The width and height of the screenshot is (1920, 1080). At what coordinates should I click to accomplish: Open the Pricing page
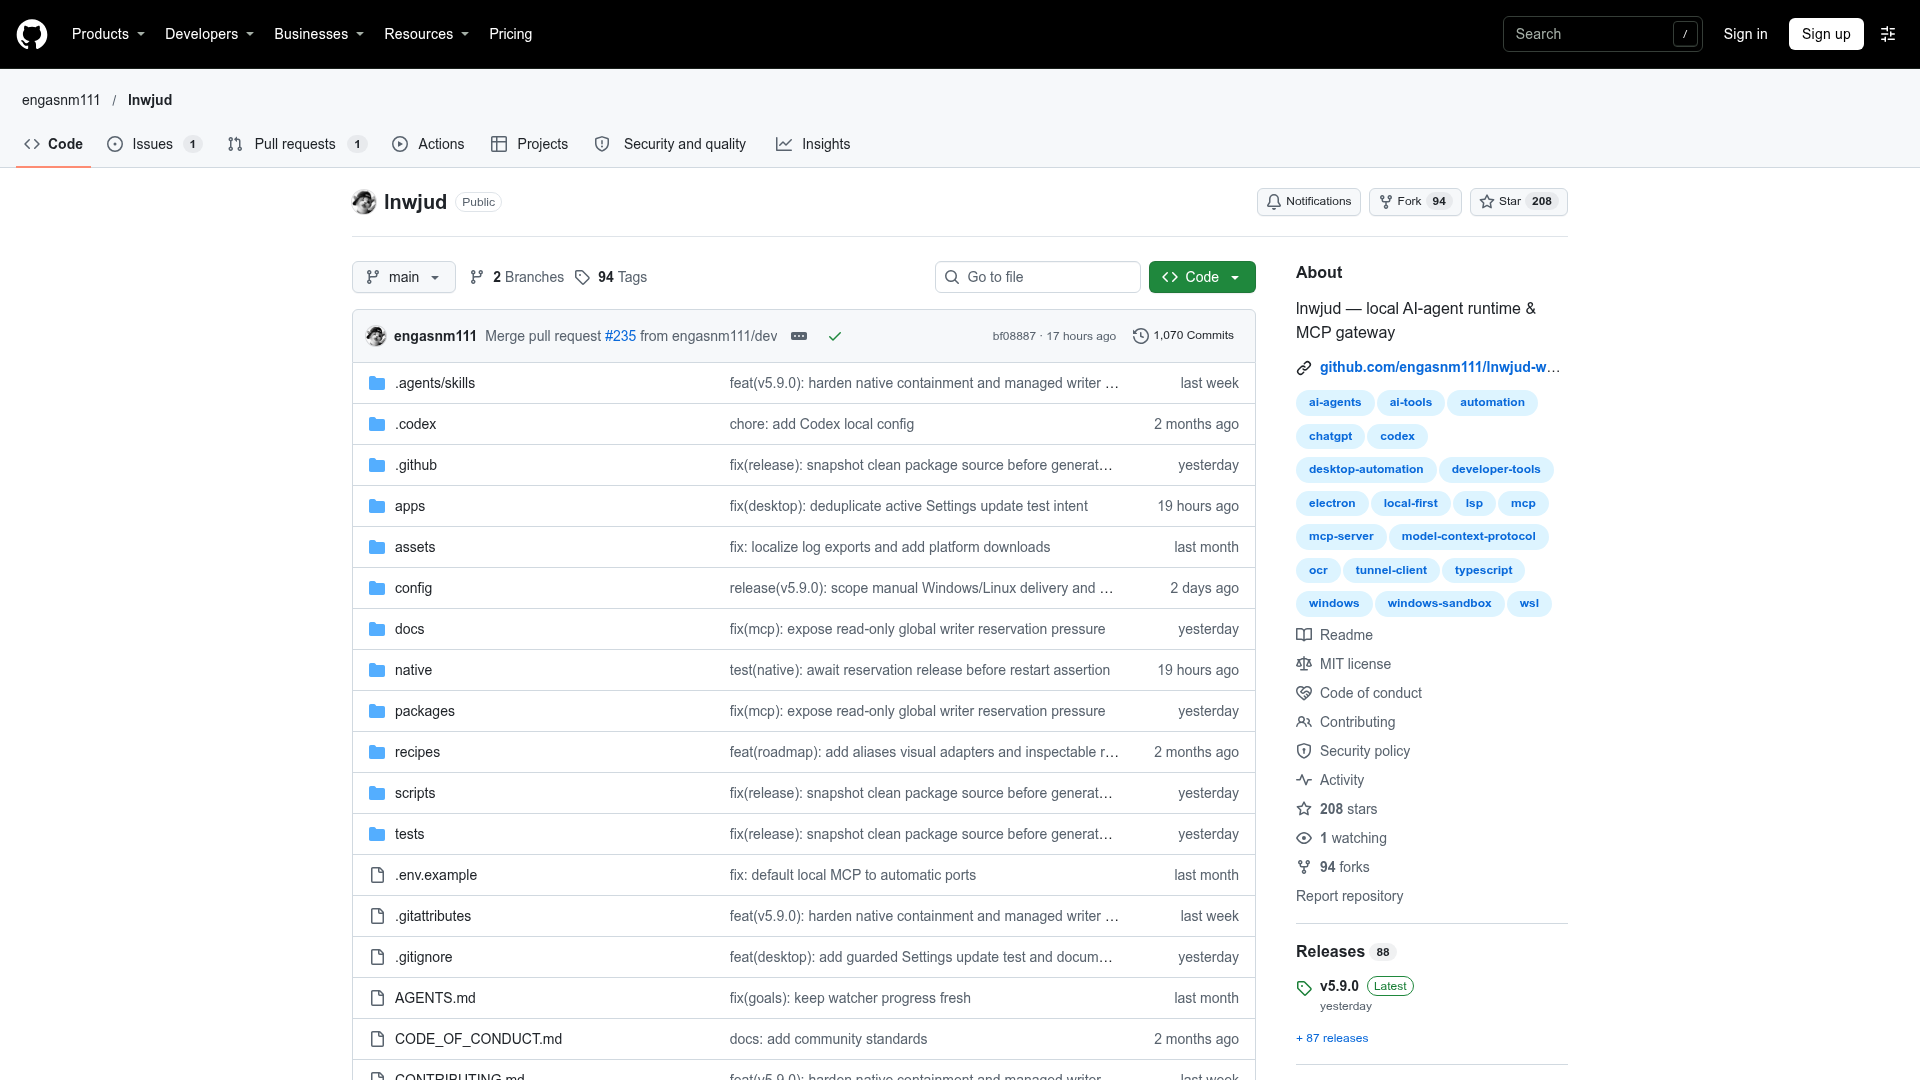(x=510, y=34)
